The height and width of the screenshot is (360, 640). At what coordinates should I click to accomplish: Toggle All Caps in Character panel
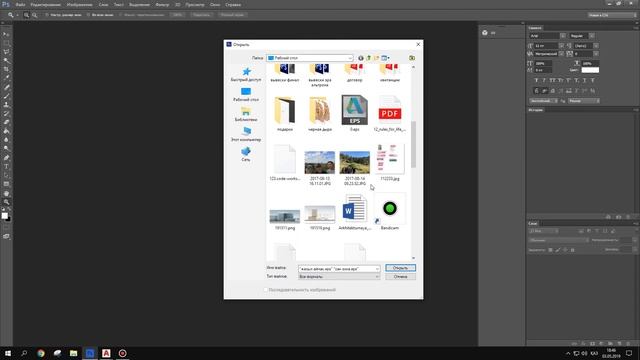pos(552,81)
